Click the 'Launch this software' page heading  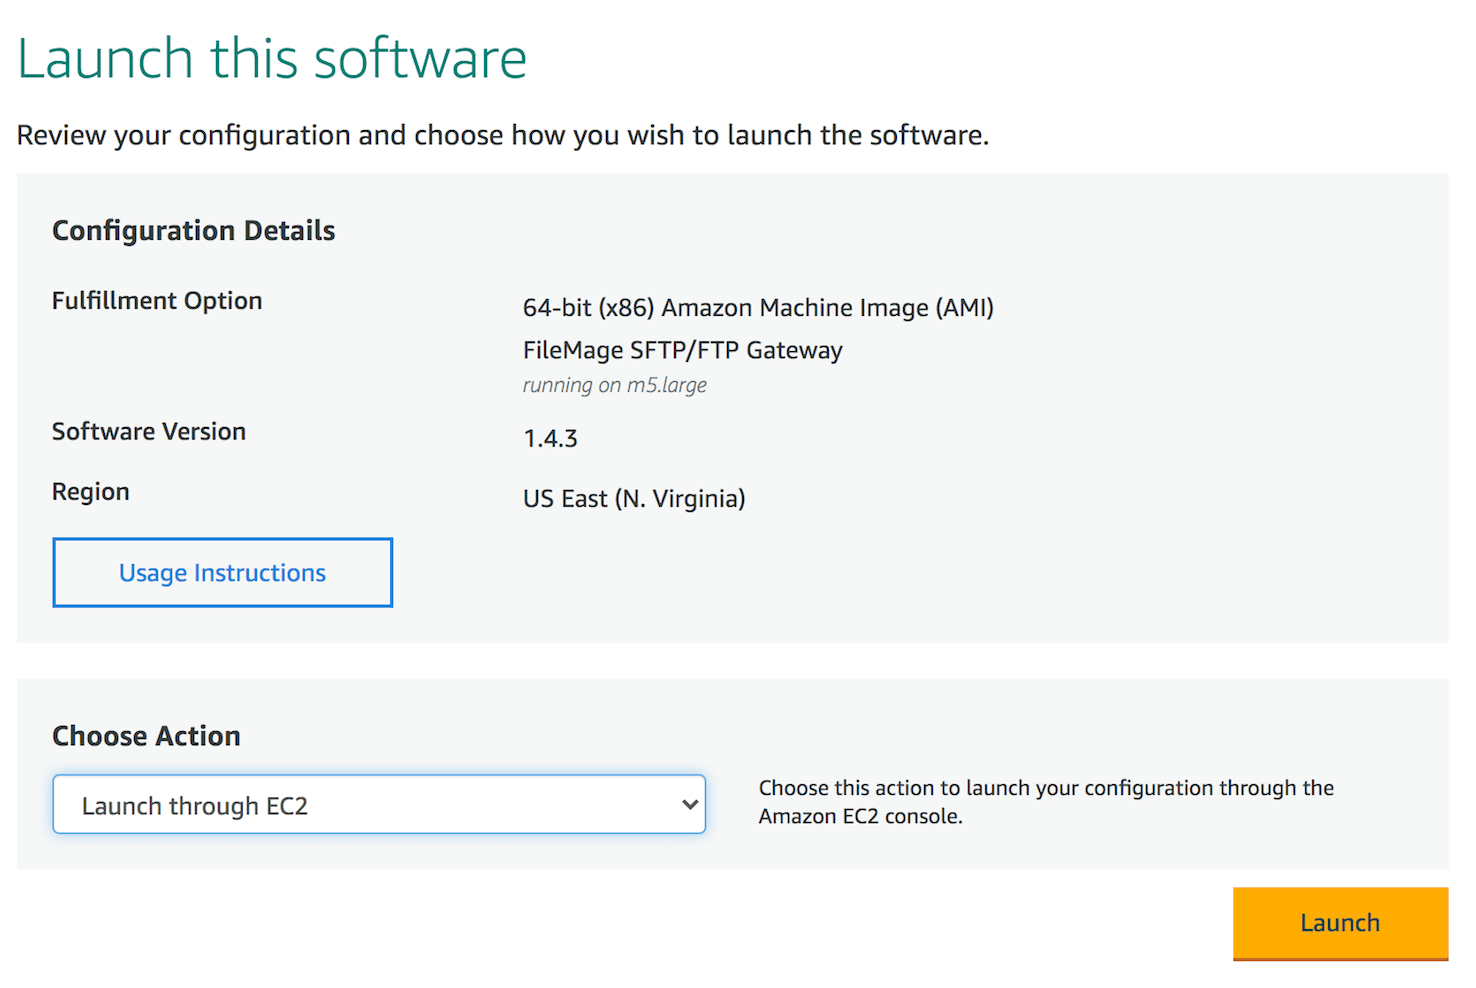click(272, 59)
